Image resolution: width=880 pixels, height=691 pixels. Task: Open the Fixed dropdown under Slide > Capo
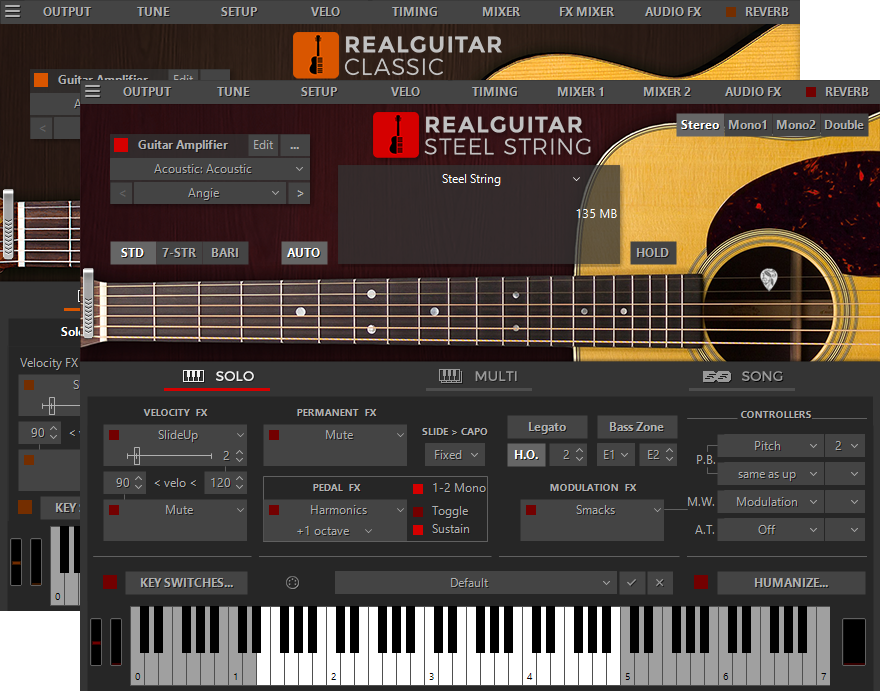click(455, 454)
